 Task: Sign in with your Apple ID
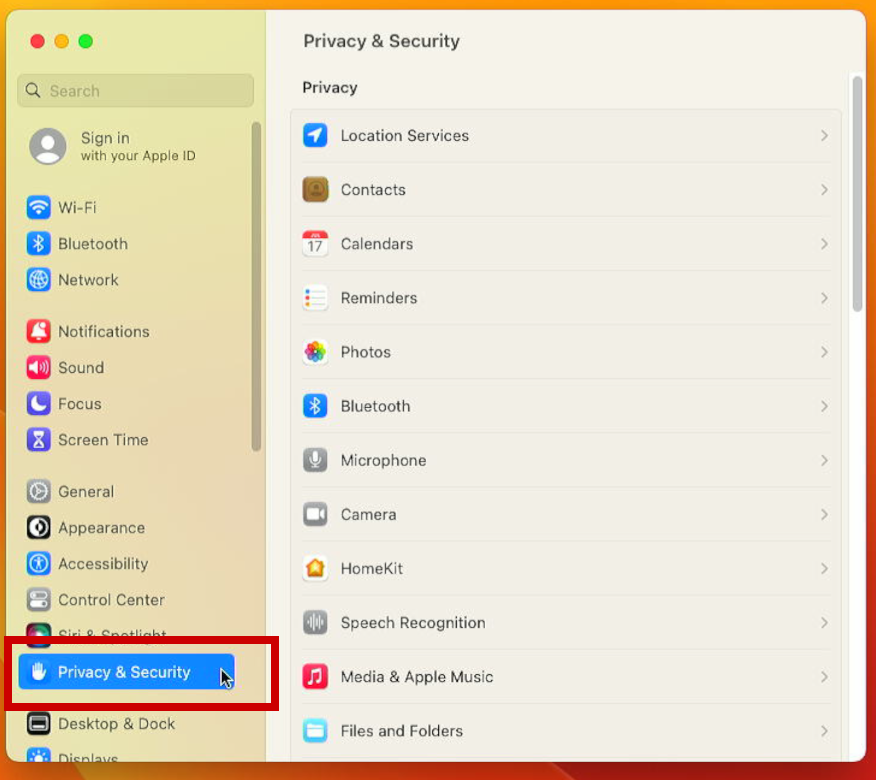pyautogui.click(x=138, y=146)
